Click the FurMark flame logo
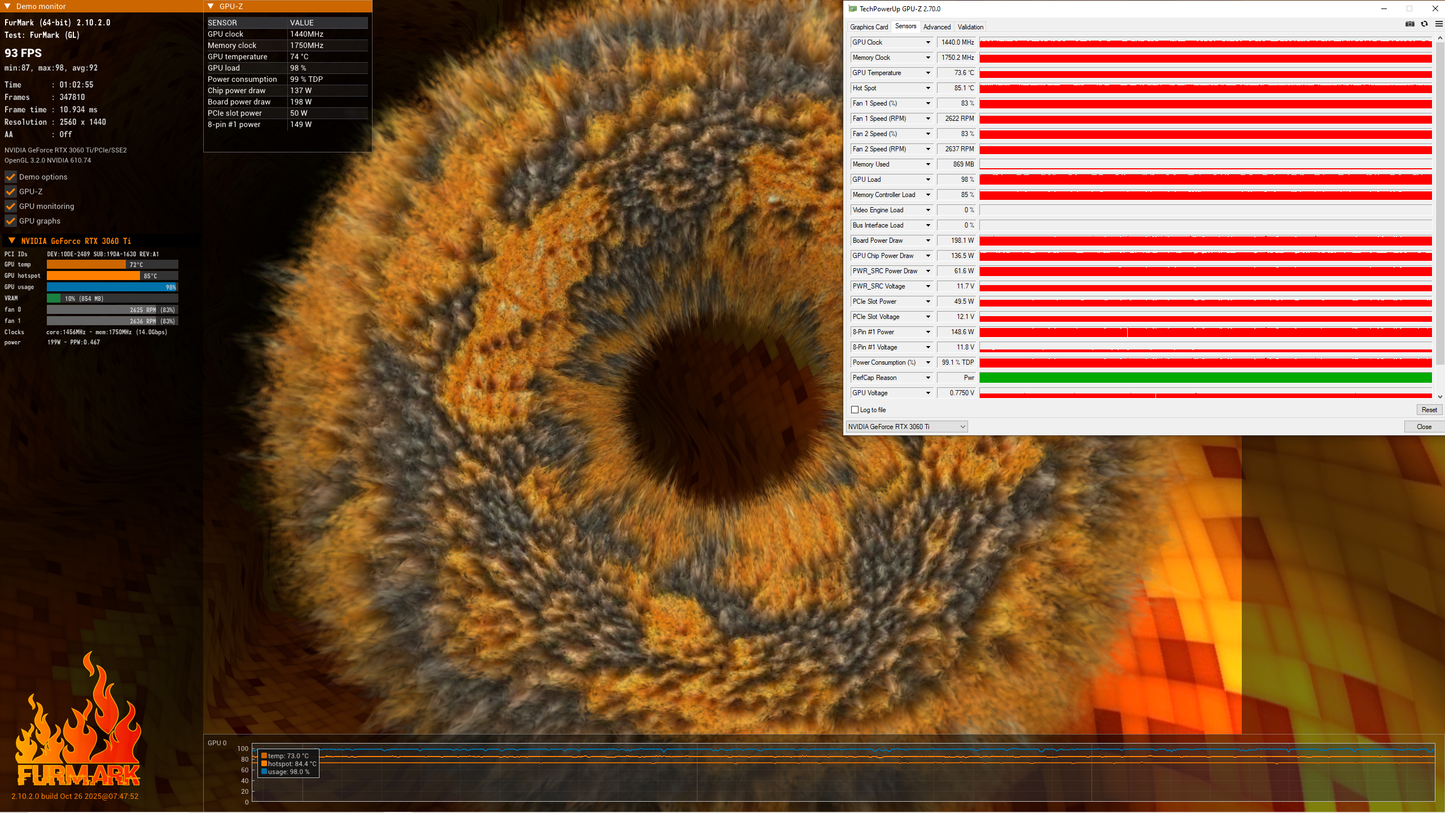This screenshot has width=1445, height=813. pyautogui.click(x=78, y=720)
